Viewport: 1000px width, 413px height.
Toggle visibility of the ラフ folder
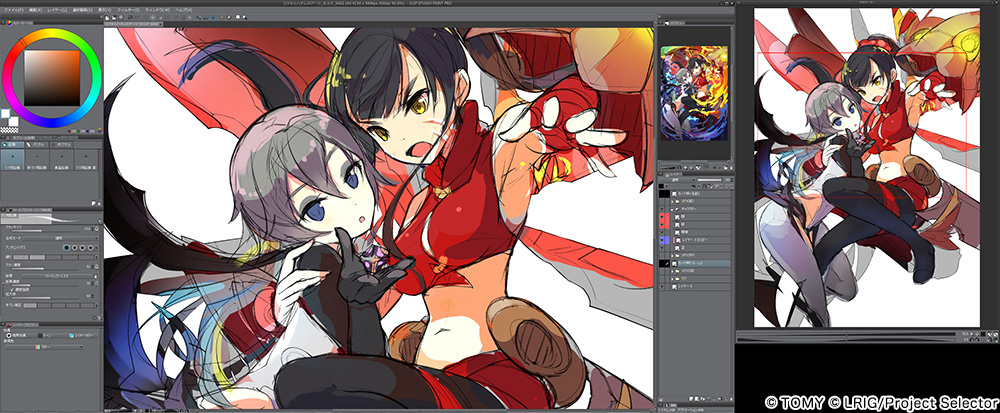[x=662, y=279]
